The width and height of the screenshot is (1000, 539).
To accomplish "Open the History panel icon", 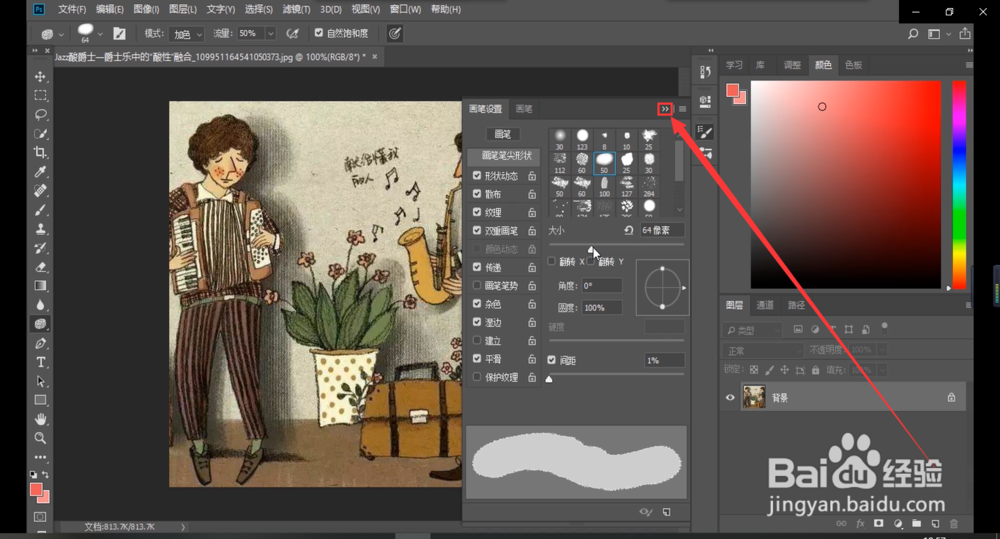I will tap(705, 72).
